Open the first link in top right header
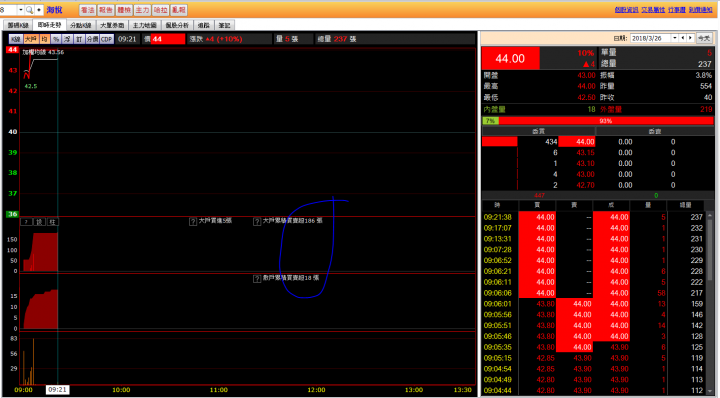The width and height of the screenshot is (720, 398). [627, 10]
